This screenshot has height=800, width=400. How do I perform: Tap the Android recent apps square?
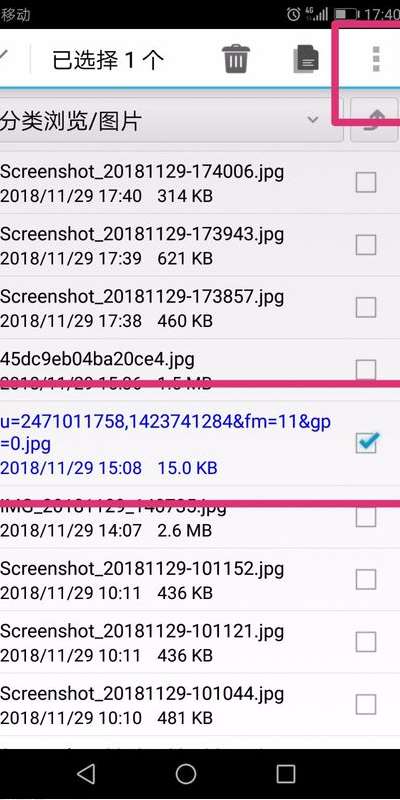click(x=286, y=773)
